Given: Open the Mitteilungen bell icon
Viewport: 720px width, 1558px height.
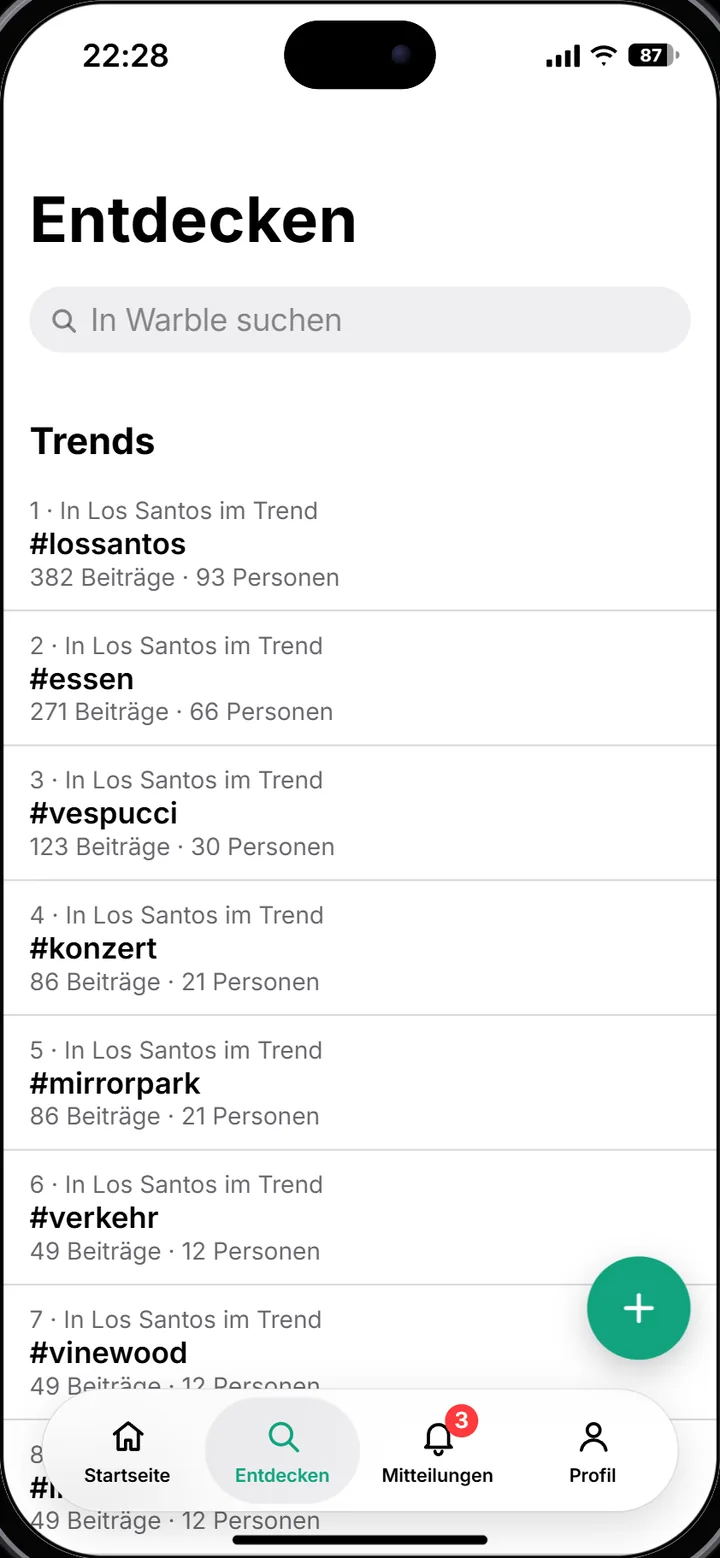Looking at the screenshot, I should [x=438, y=1439].
